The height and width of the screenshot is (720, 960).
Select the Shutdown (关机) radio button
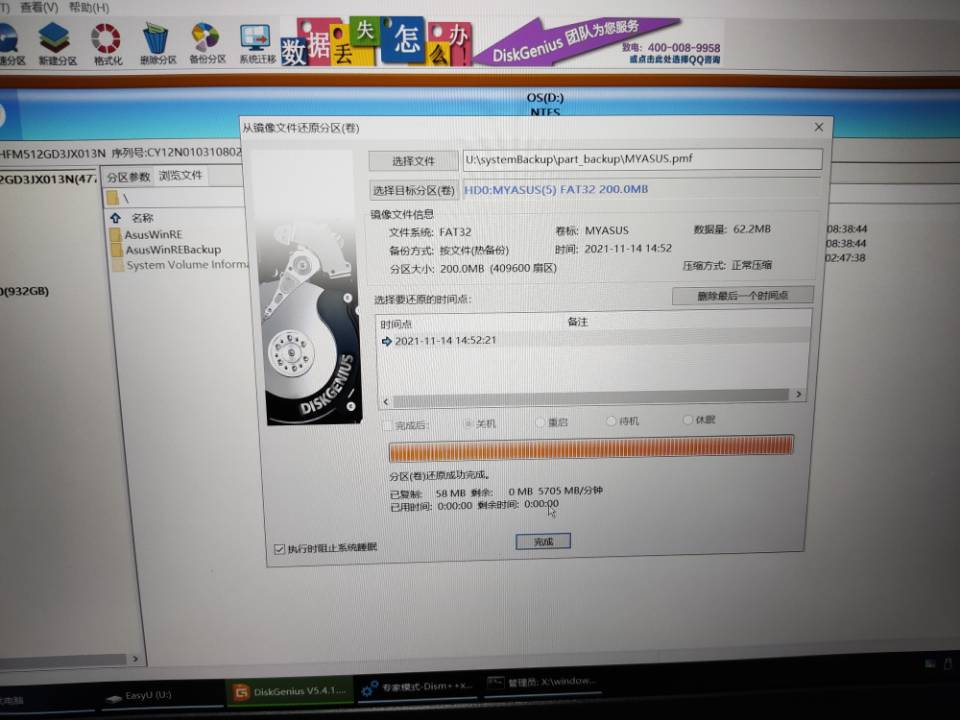click(x=468, y=424)
